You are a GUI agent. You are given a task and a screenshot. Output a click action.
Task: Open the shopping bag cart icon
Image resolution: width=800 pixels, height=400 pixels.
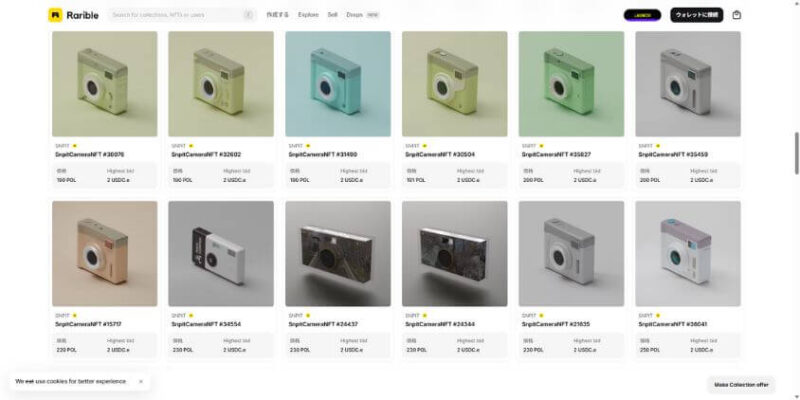pyautogui.click(x=736, y=15)
